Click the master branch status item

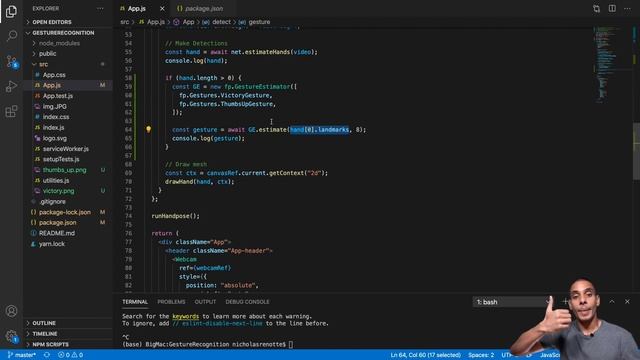pyautogui.click(x=22, y=355)
